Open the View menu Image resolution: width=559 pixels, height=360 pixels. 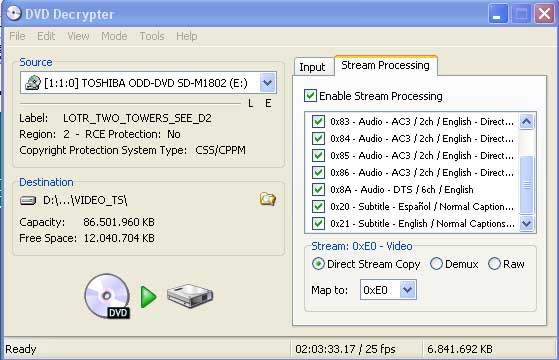(78, 36)
